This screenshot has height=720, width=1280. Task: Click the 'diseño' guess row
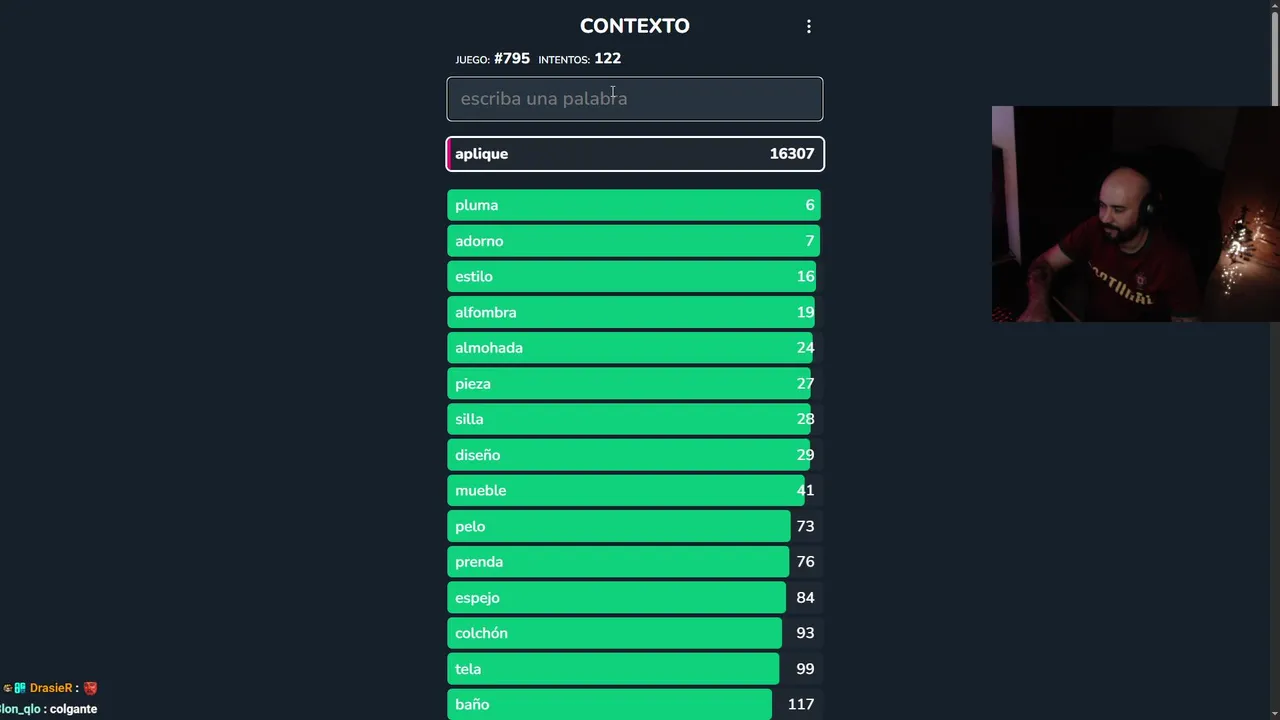point(634,455)
